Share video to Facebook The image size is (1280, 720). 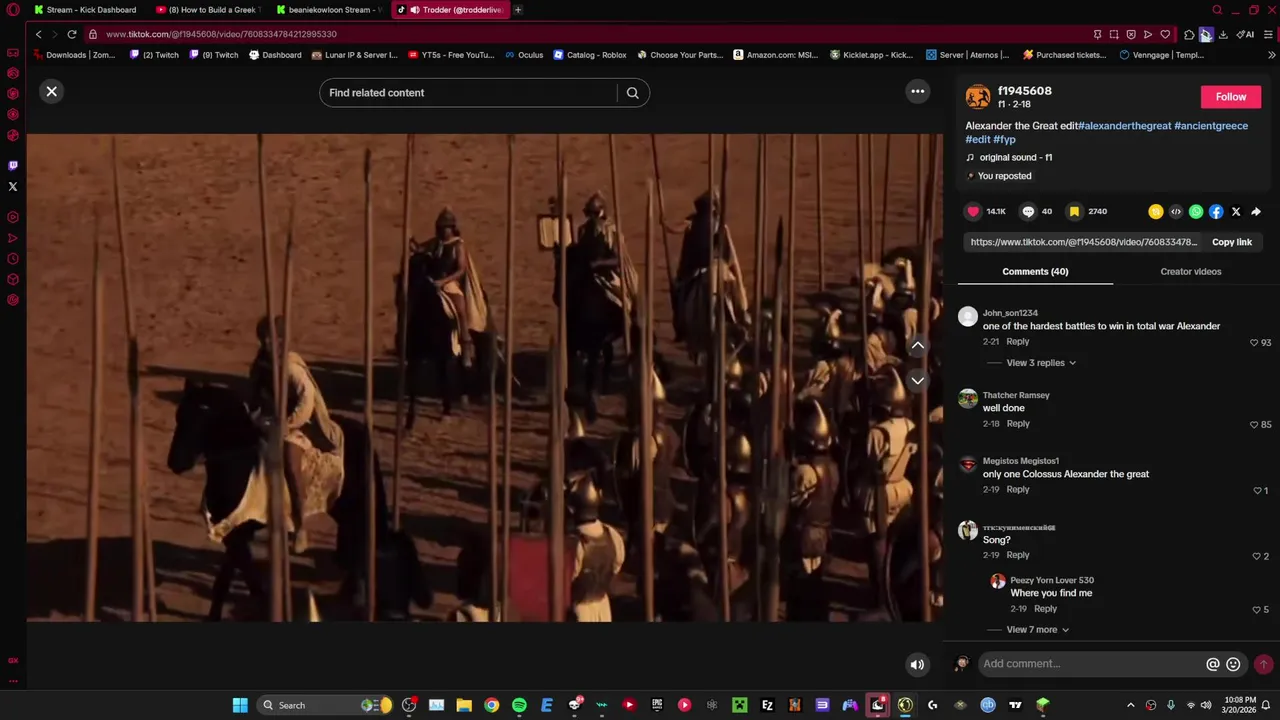1216,212
